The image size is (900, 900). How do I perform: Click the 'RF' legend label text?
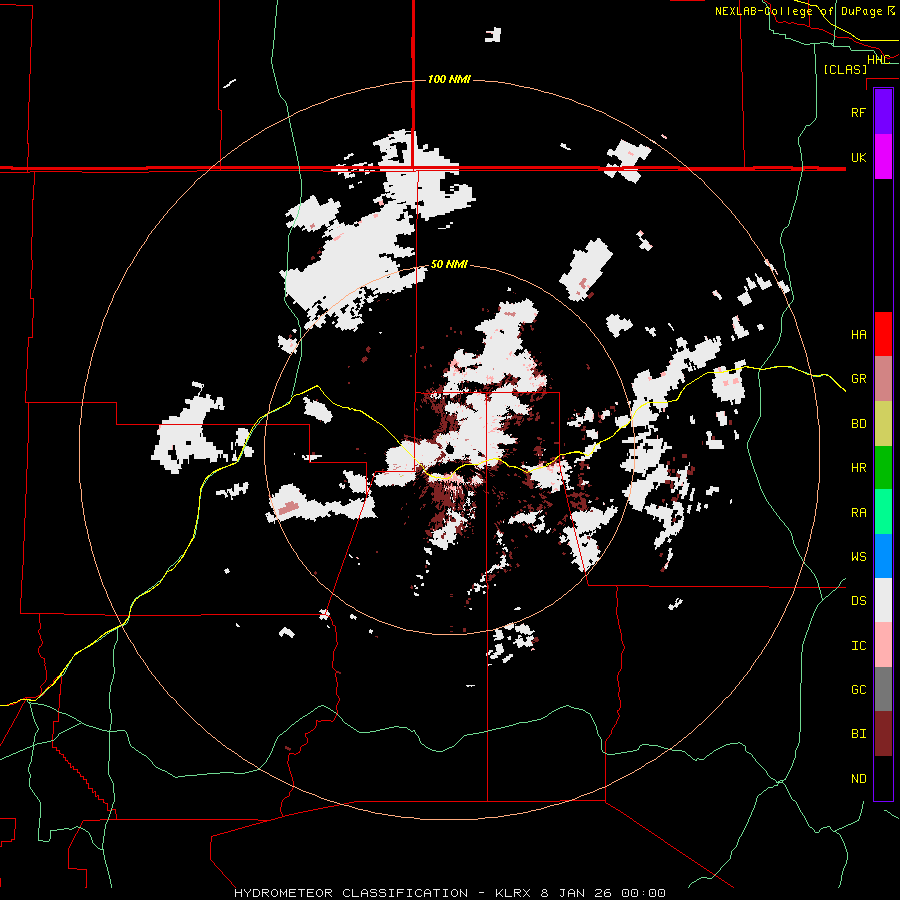tap(858, 112)
